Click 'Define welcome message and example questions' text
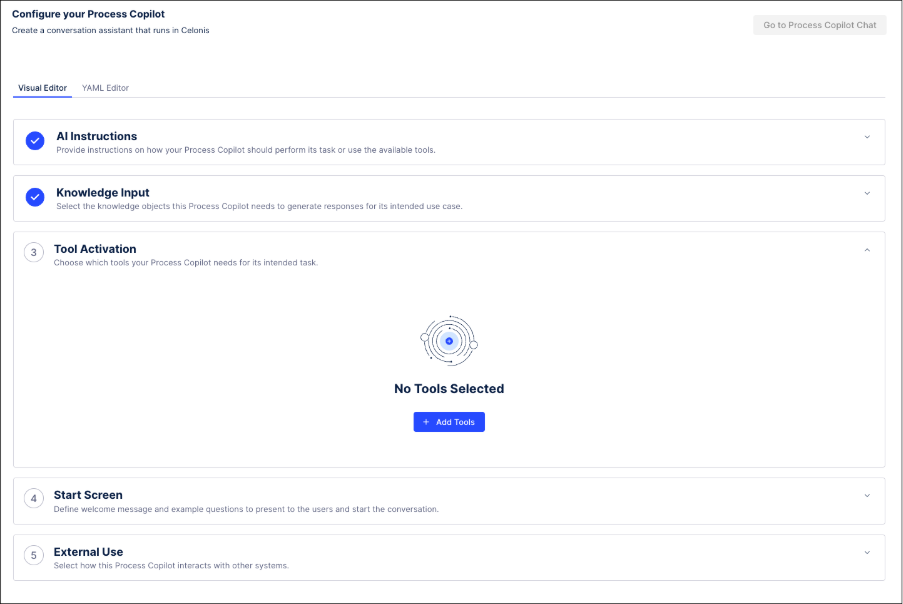Screen dimensions: 903x604 coord(246,509)
